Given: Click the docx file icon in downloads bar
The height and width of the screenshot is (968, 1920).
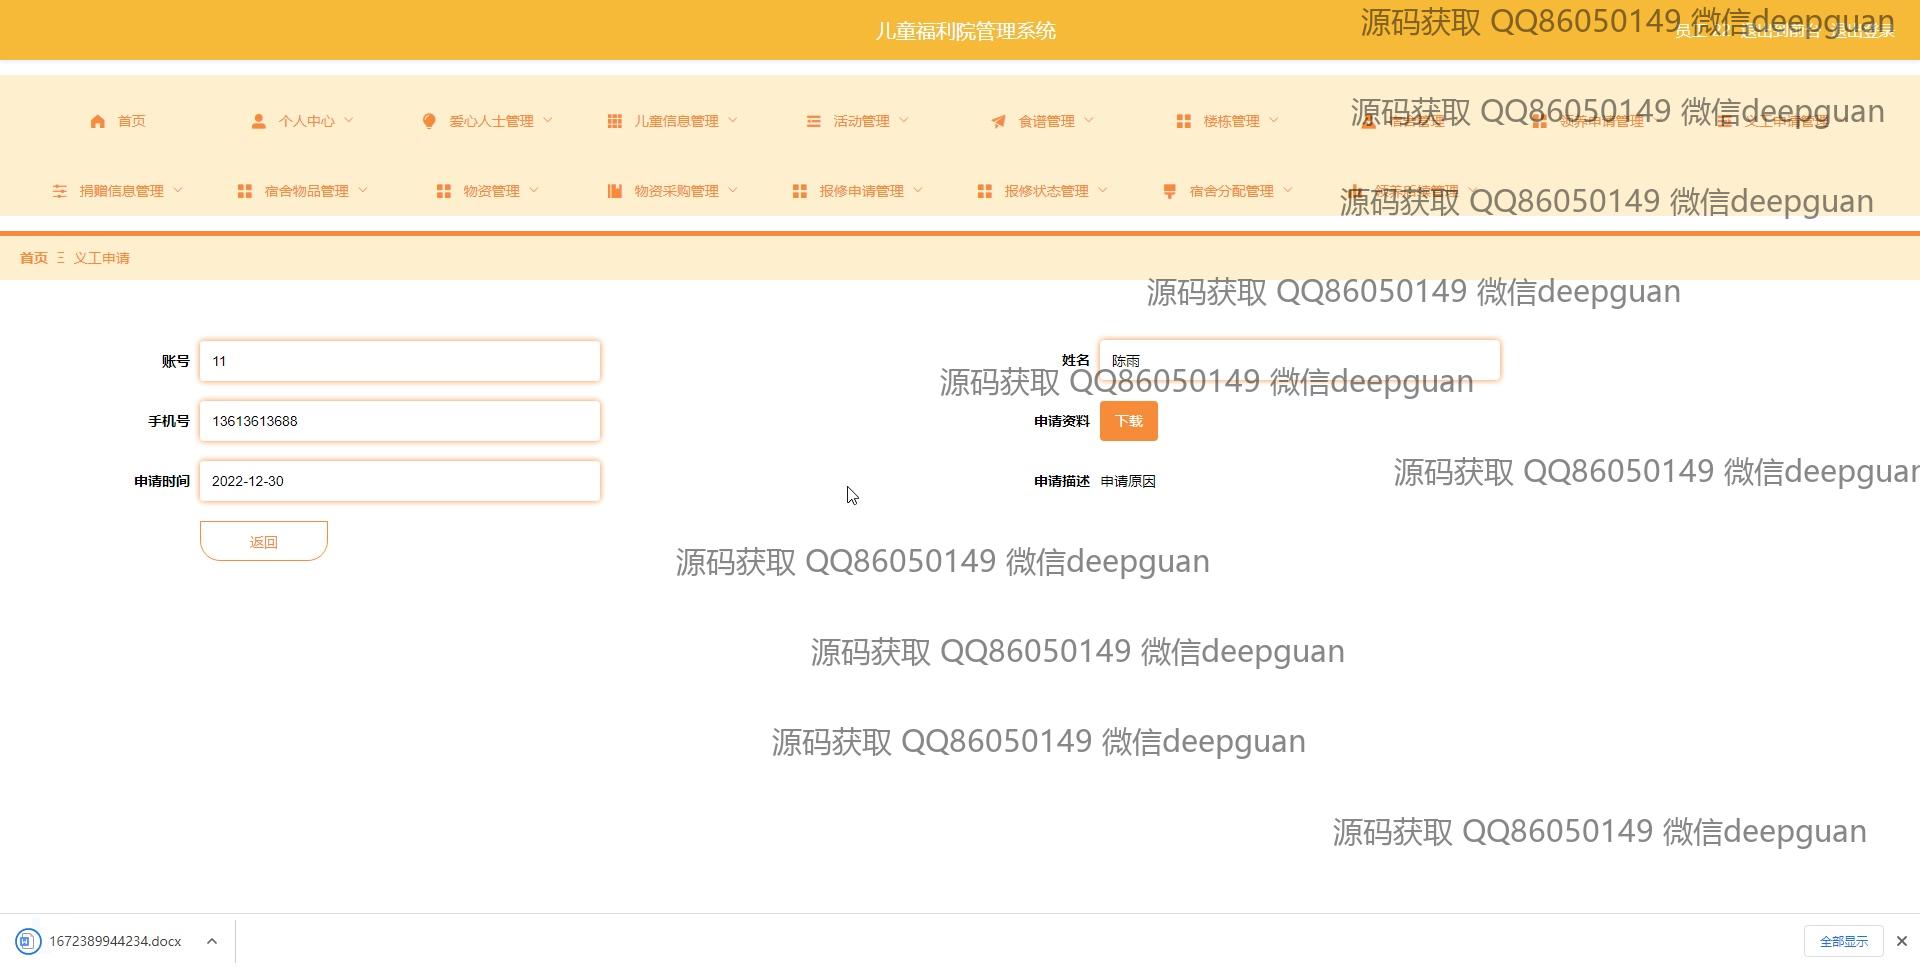Looking at the screenshot, I should [x=28, y=941].
